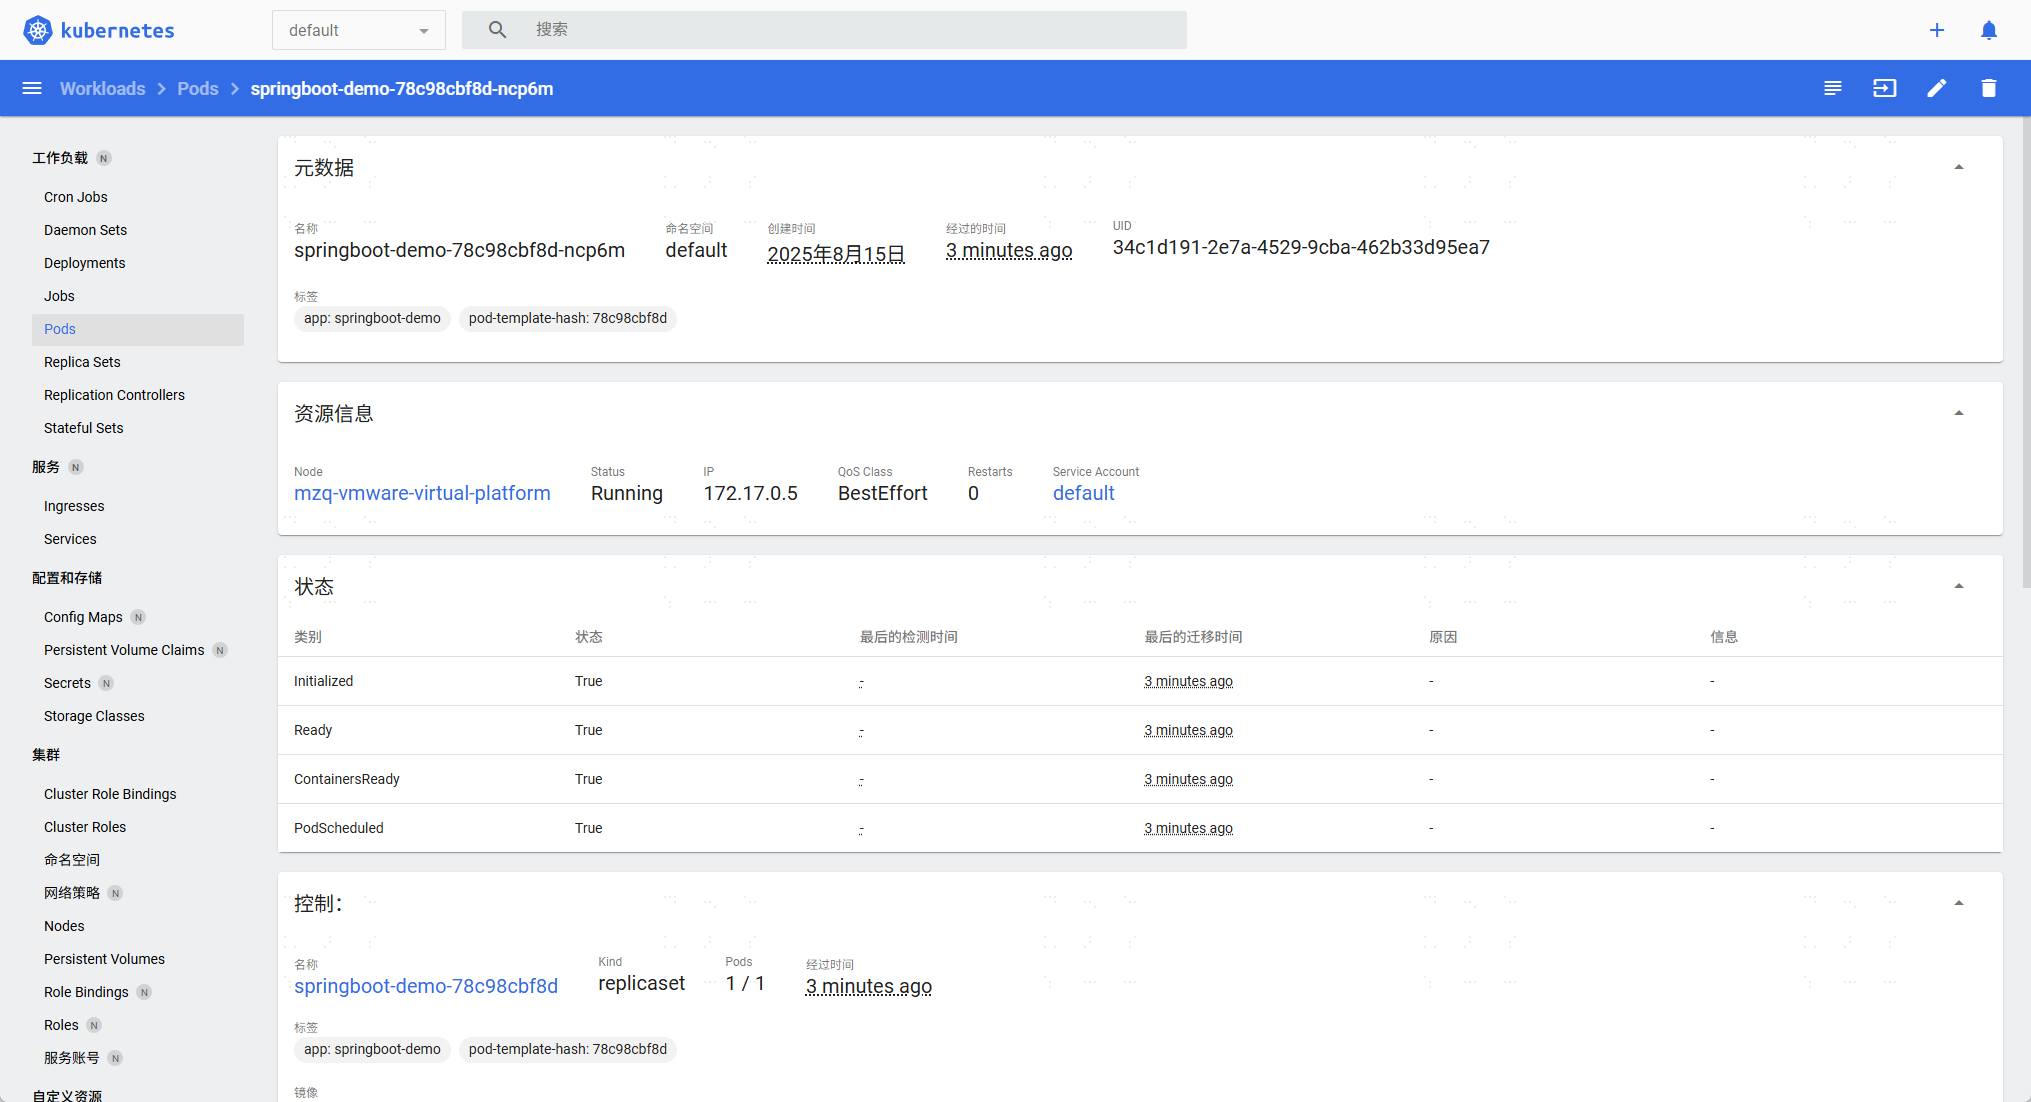2031x1102 pixels.
Task: View pod logs icon
Action: 1832,88
